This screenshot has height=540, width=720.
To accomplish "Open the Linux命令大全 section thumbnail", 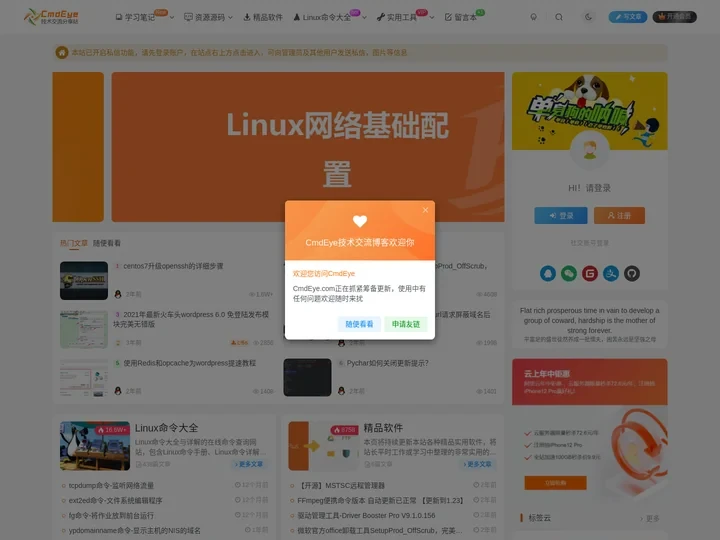I will 95,446.
